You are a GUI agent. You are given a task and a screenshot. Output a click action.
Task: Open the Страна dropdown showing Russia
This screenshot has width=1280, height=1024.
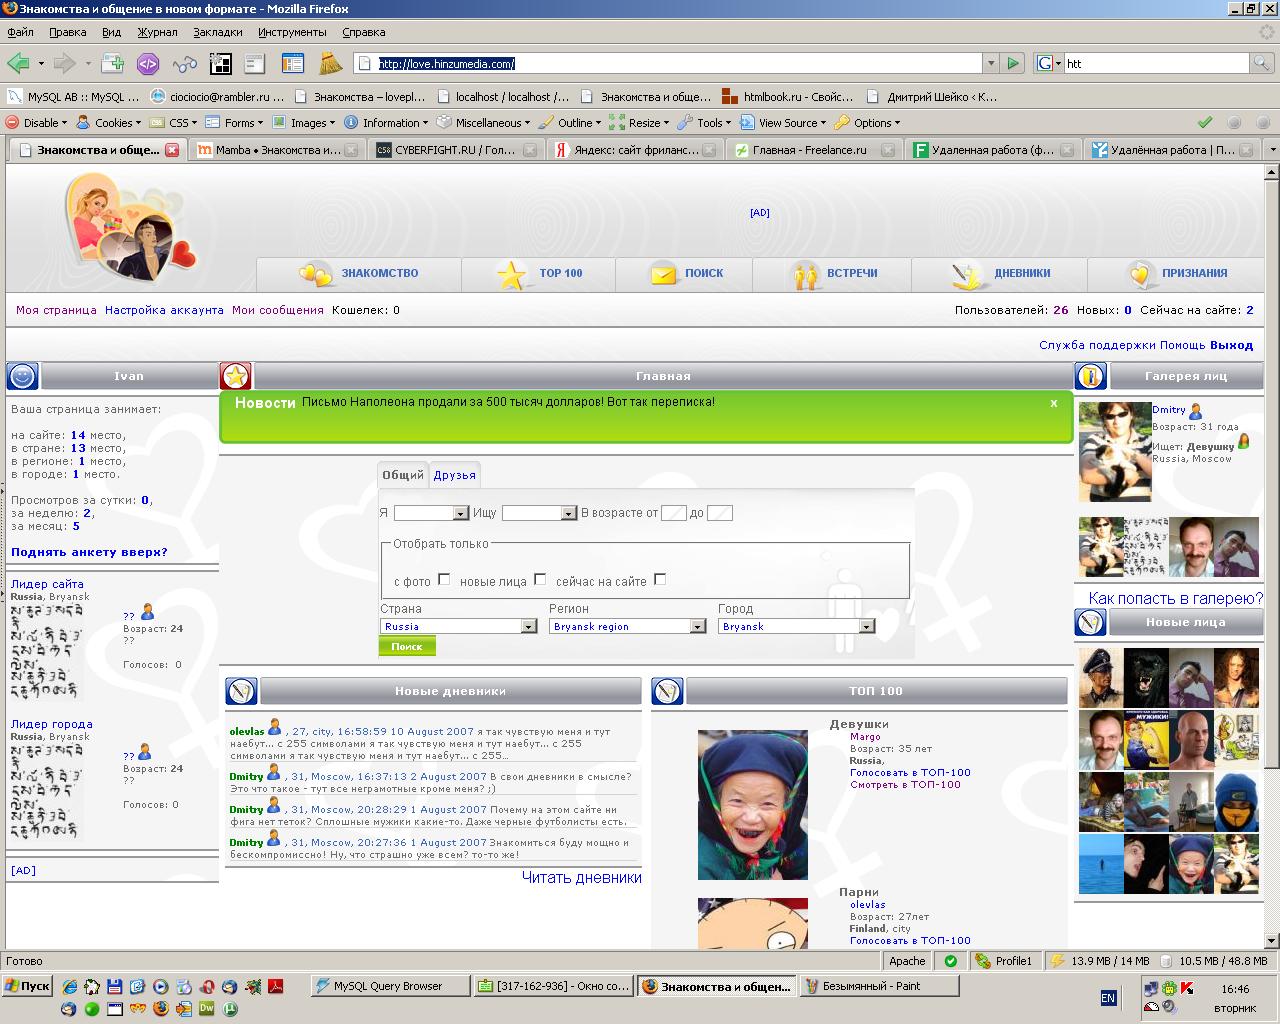pyautogui.click(x=459, y=626)
